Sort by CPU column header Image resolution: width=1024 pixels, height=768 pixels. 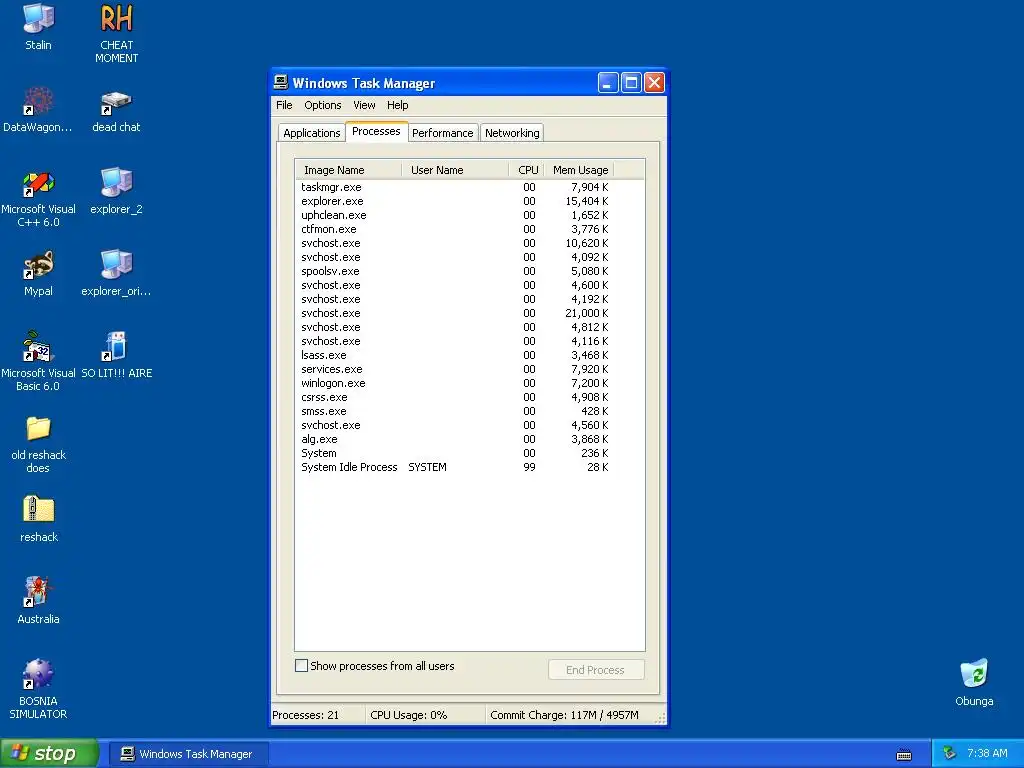[526, 170]
